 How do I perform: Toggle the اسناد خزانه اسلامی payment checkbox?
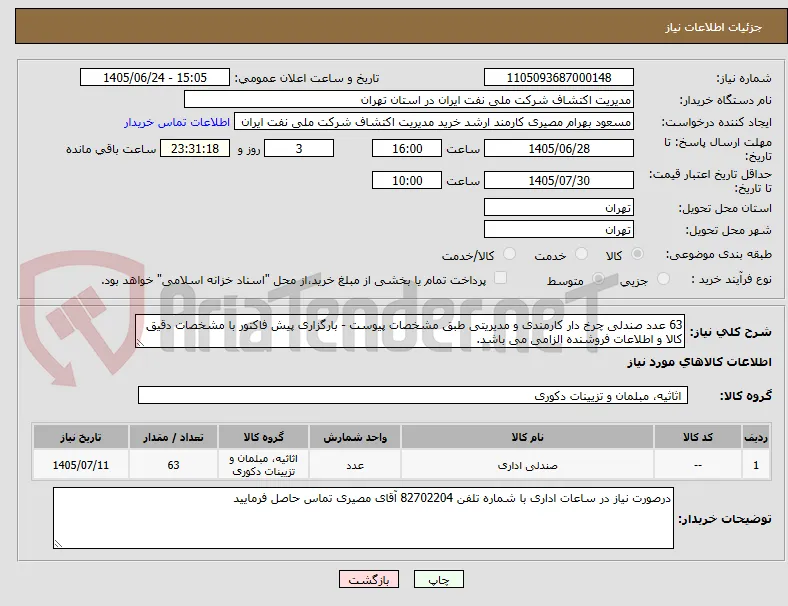pos(500,278)
